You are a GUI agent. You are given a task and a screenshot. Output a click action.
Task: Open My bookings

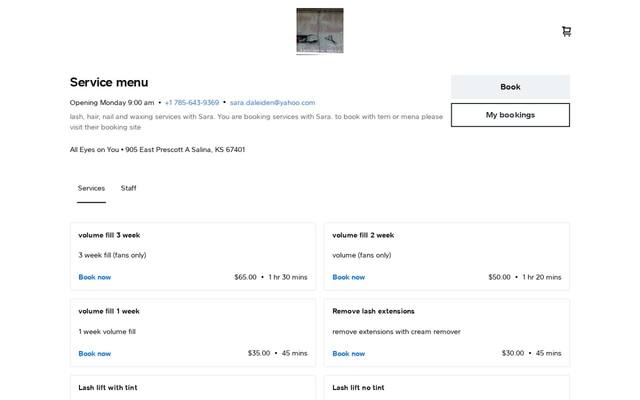point(510,115)
